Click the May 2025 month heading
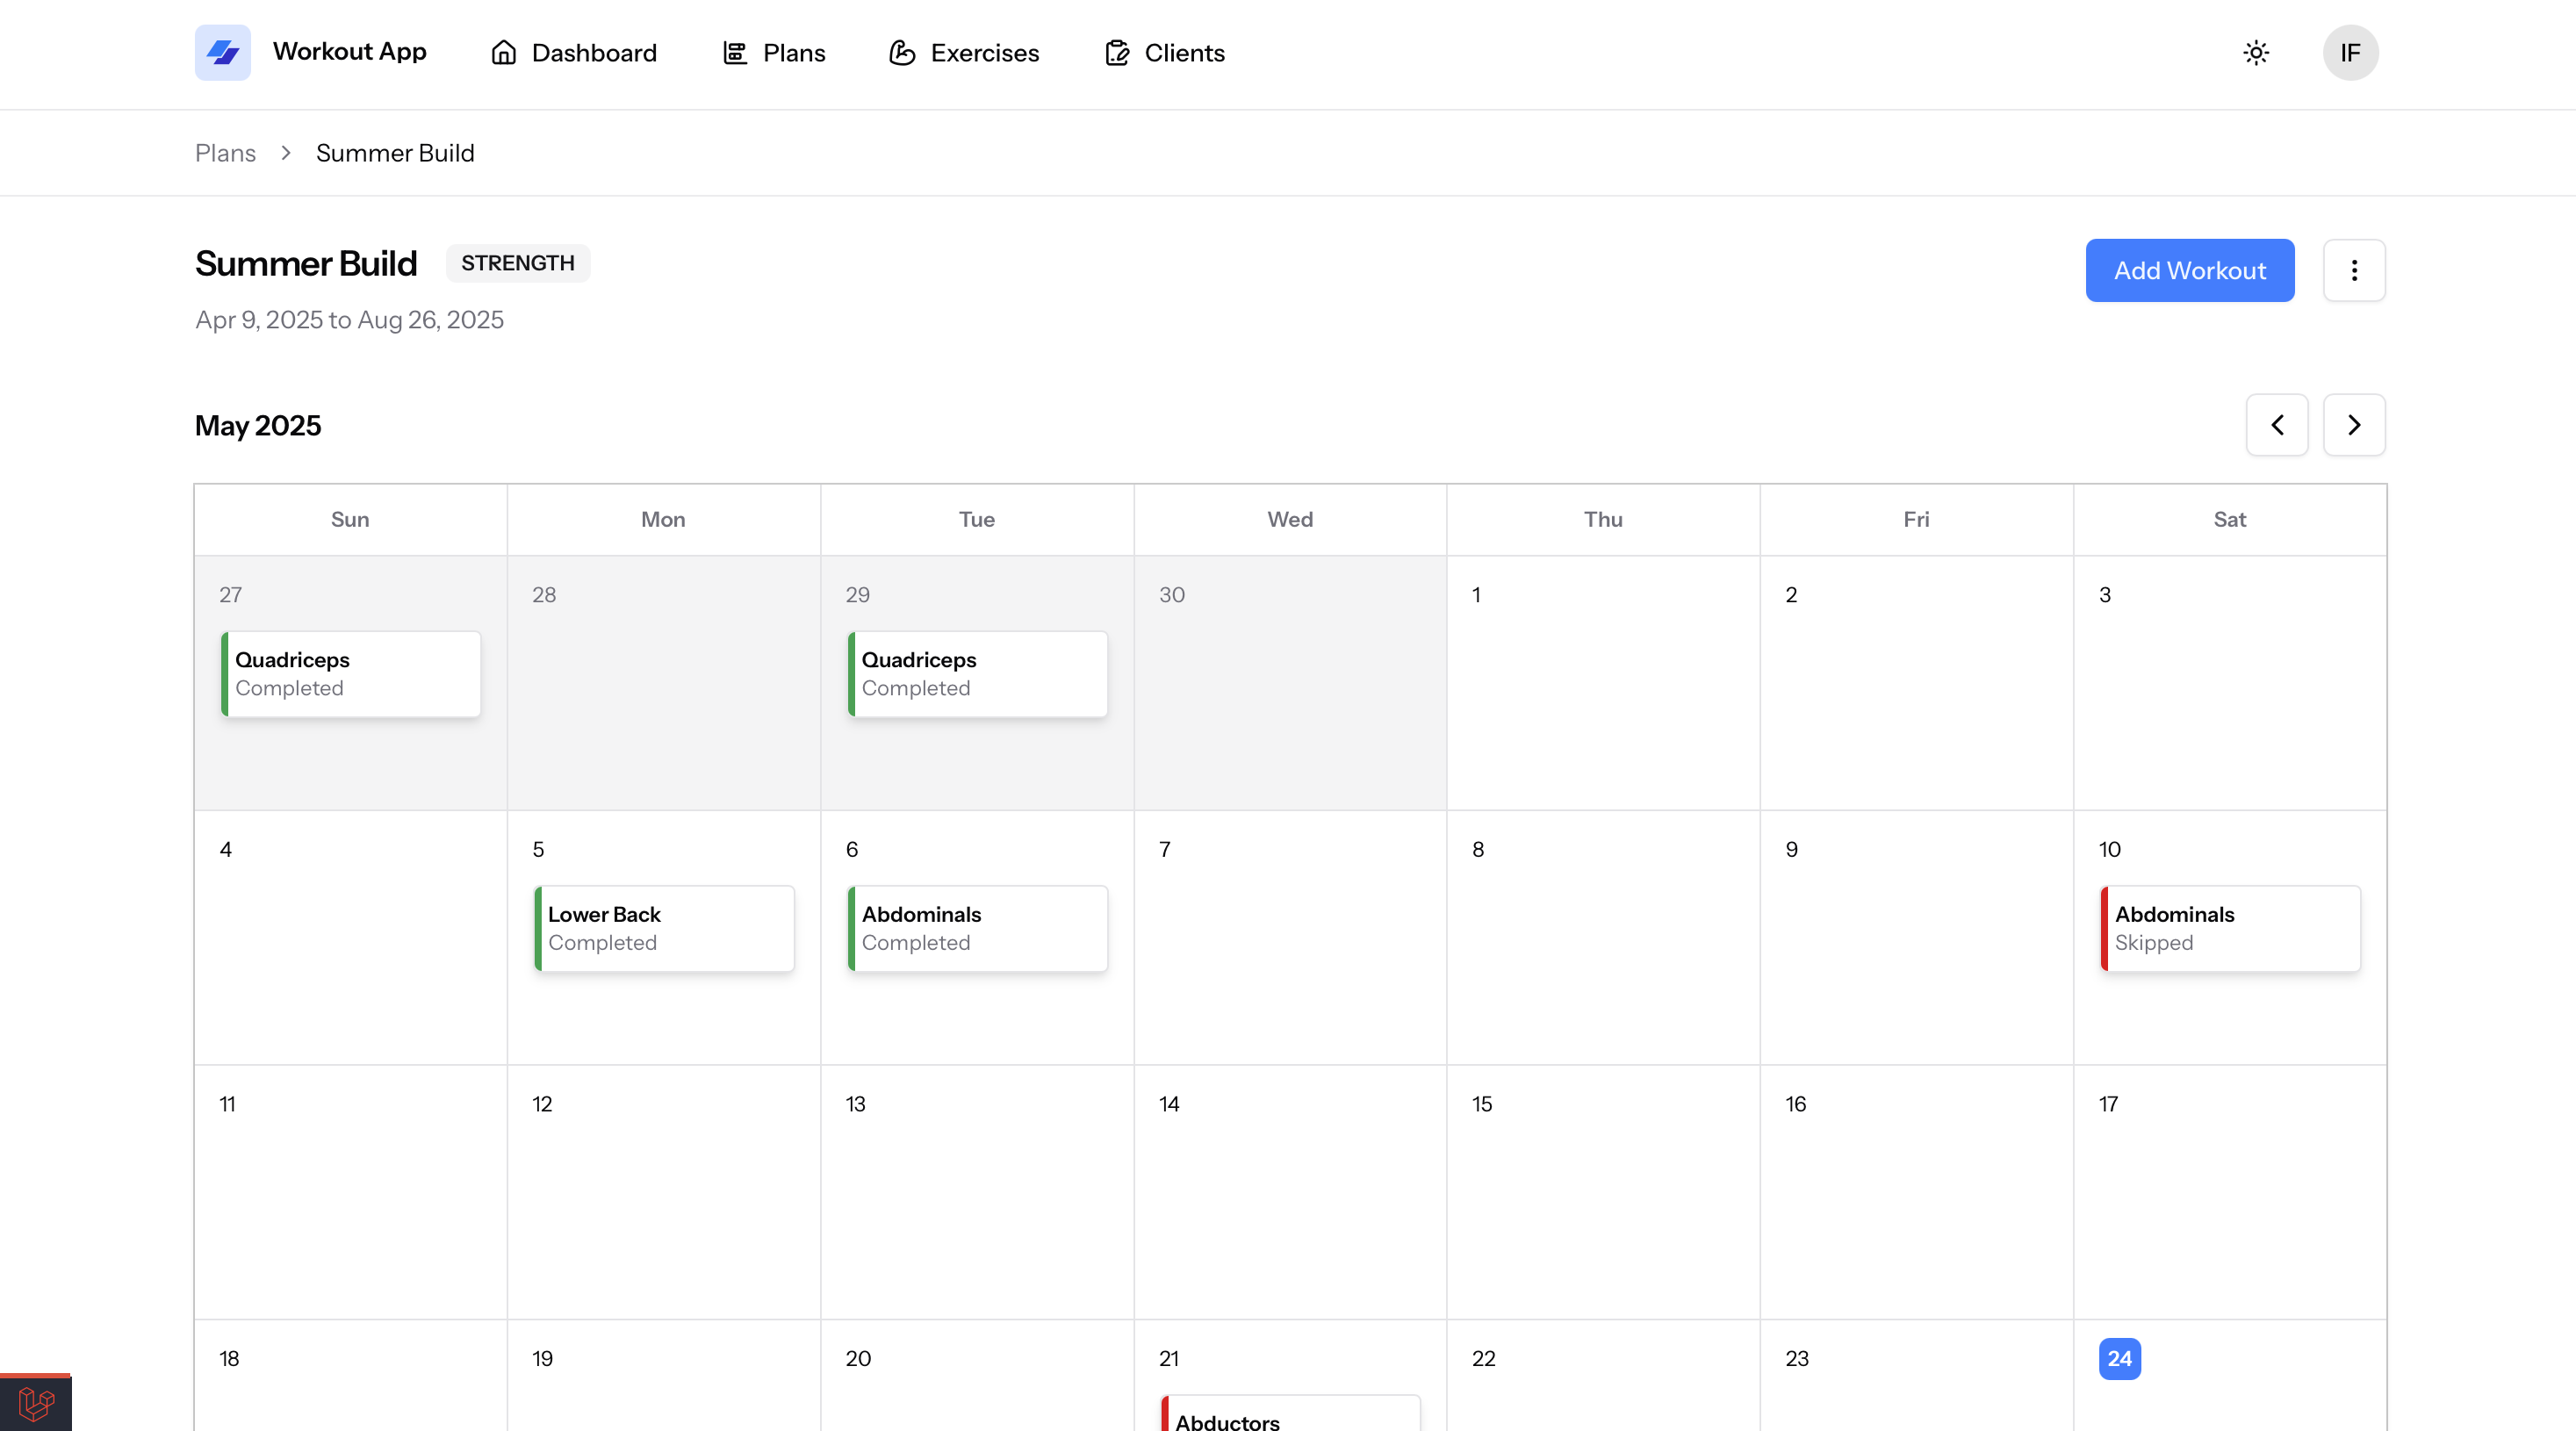 pos(258,426)
